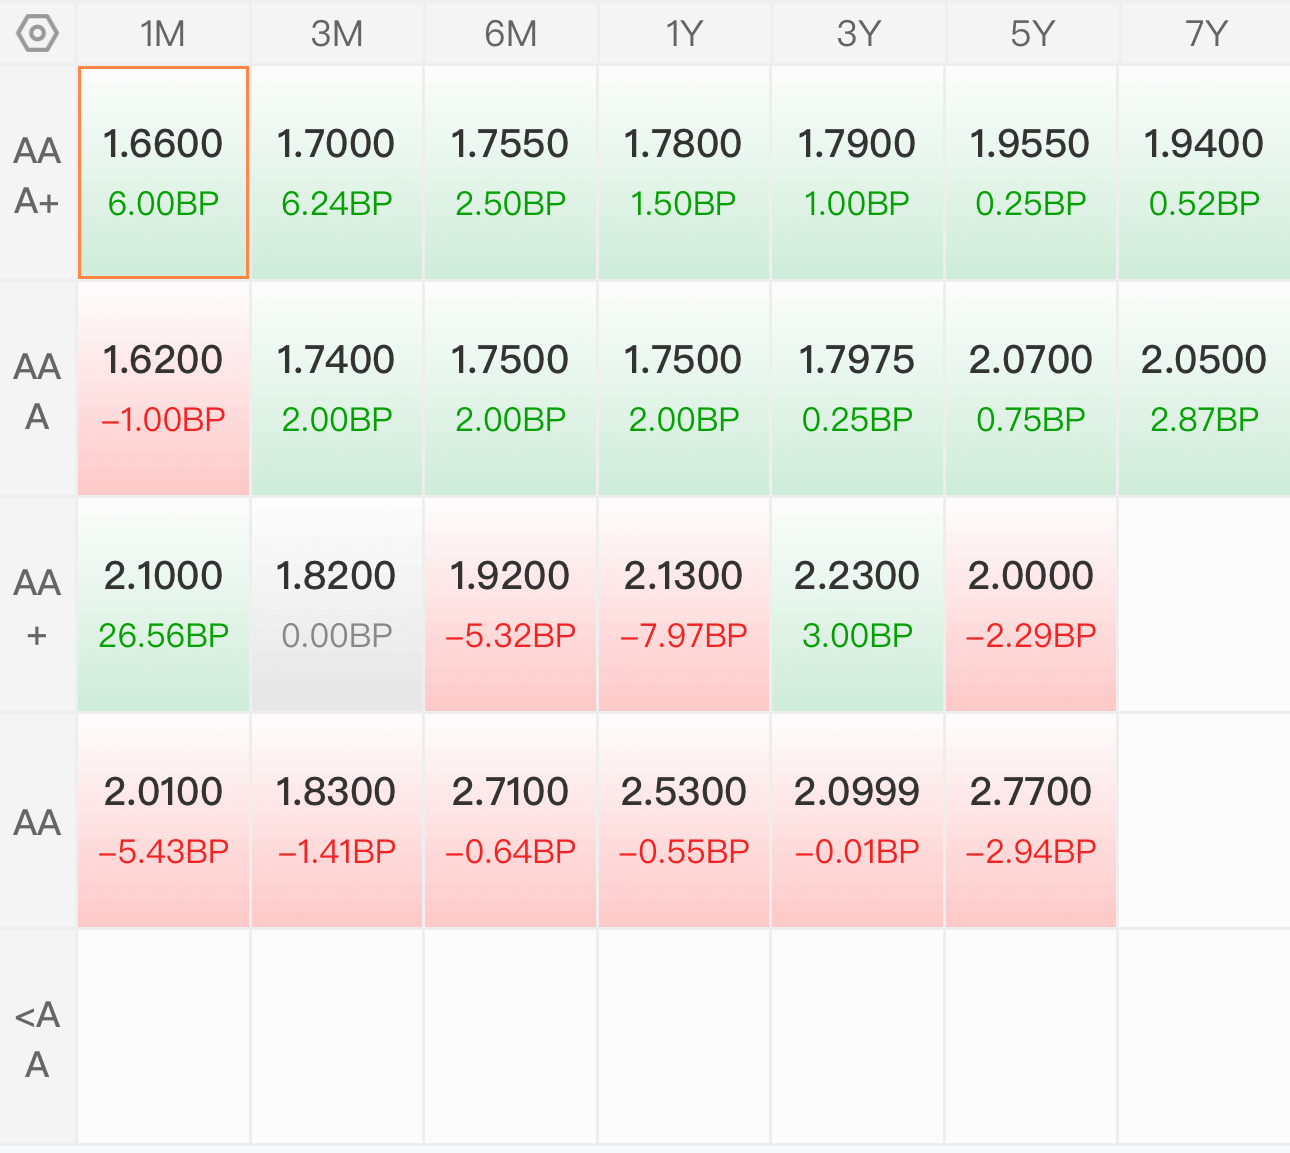Open AA 6M cell with yield 2.7100

[511, 821]
